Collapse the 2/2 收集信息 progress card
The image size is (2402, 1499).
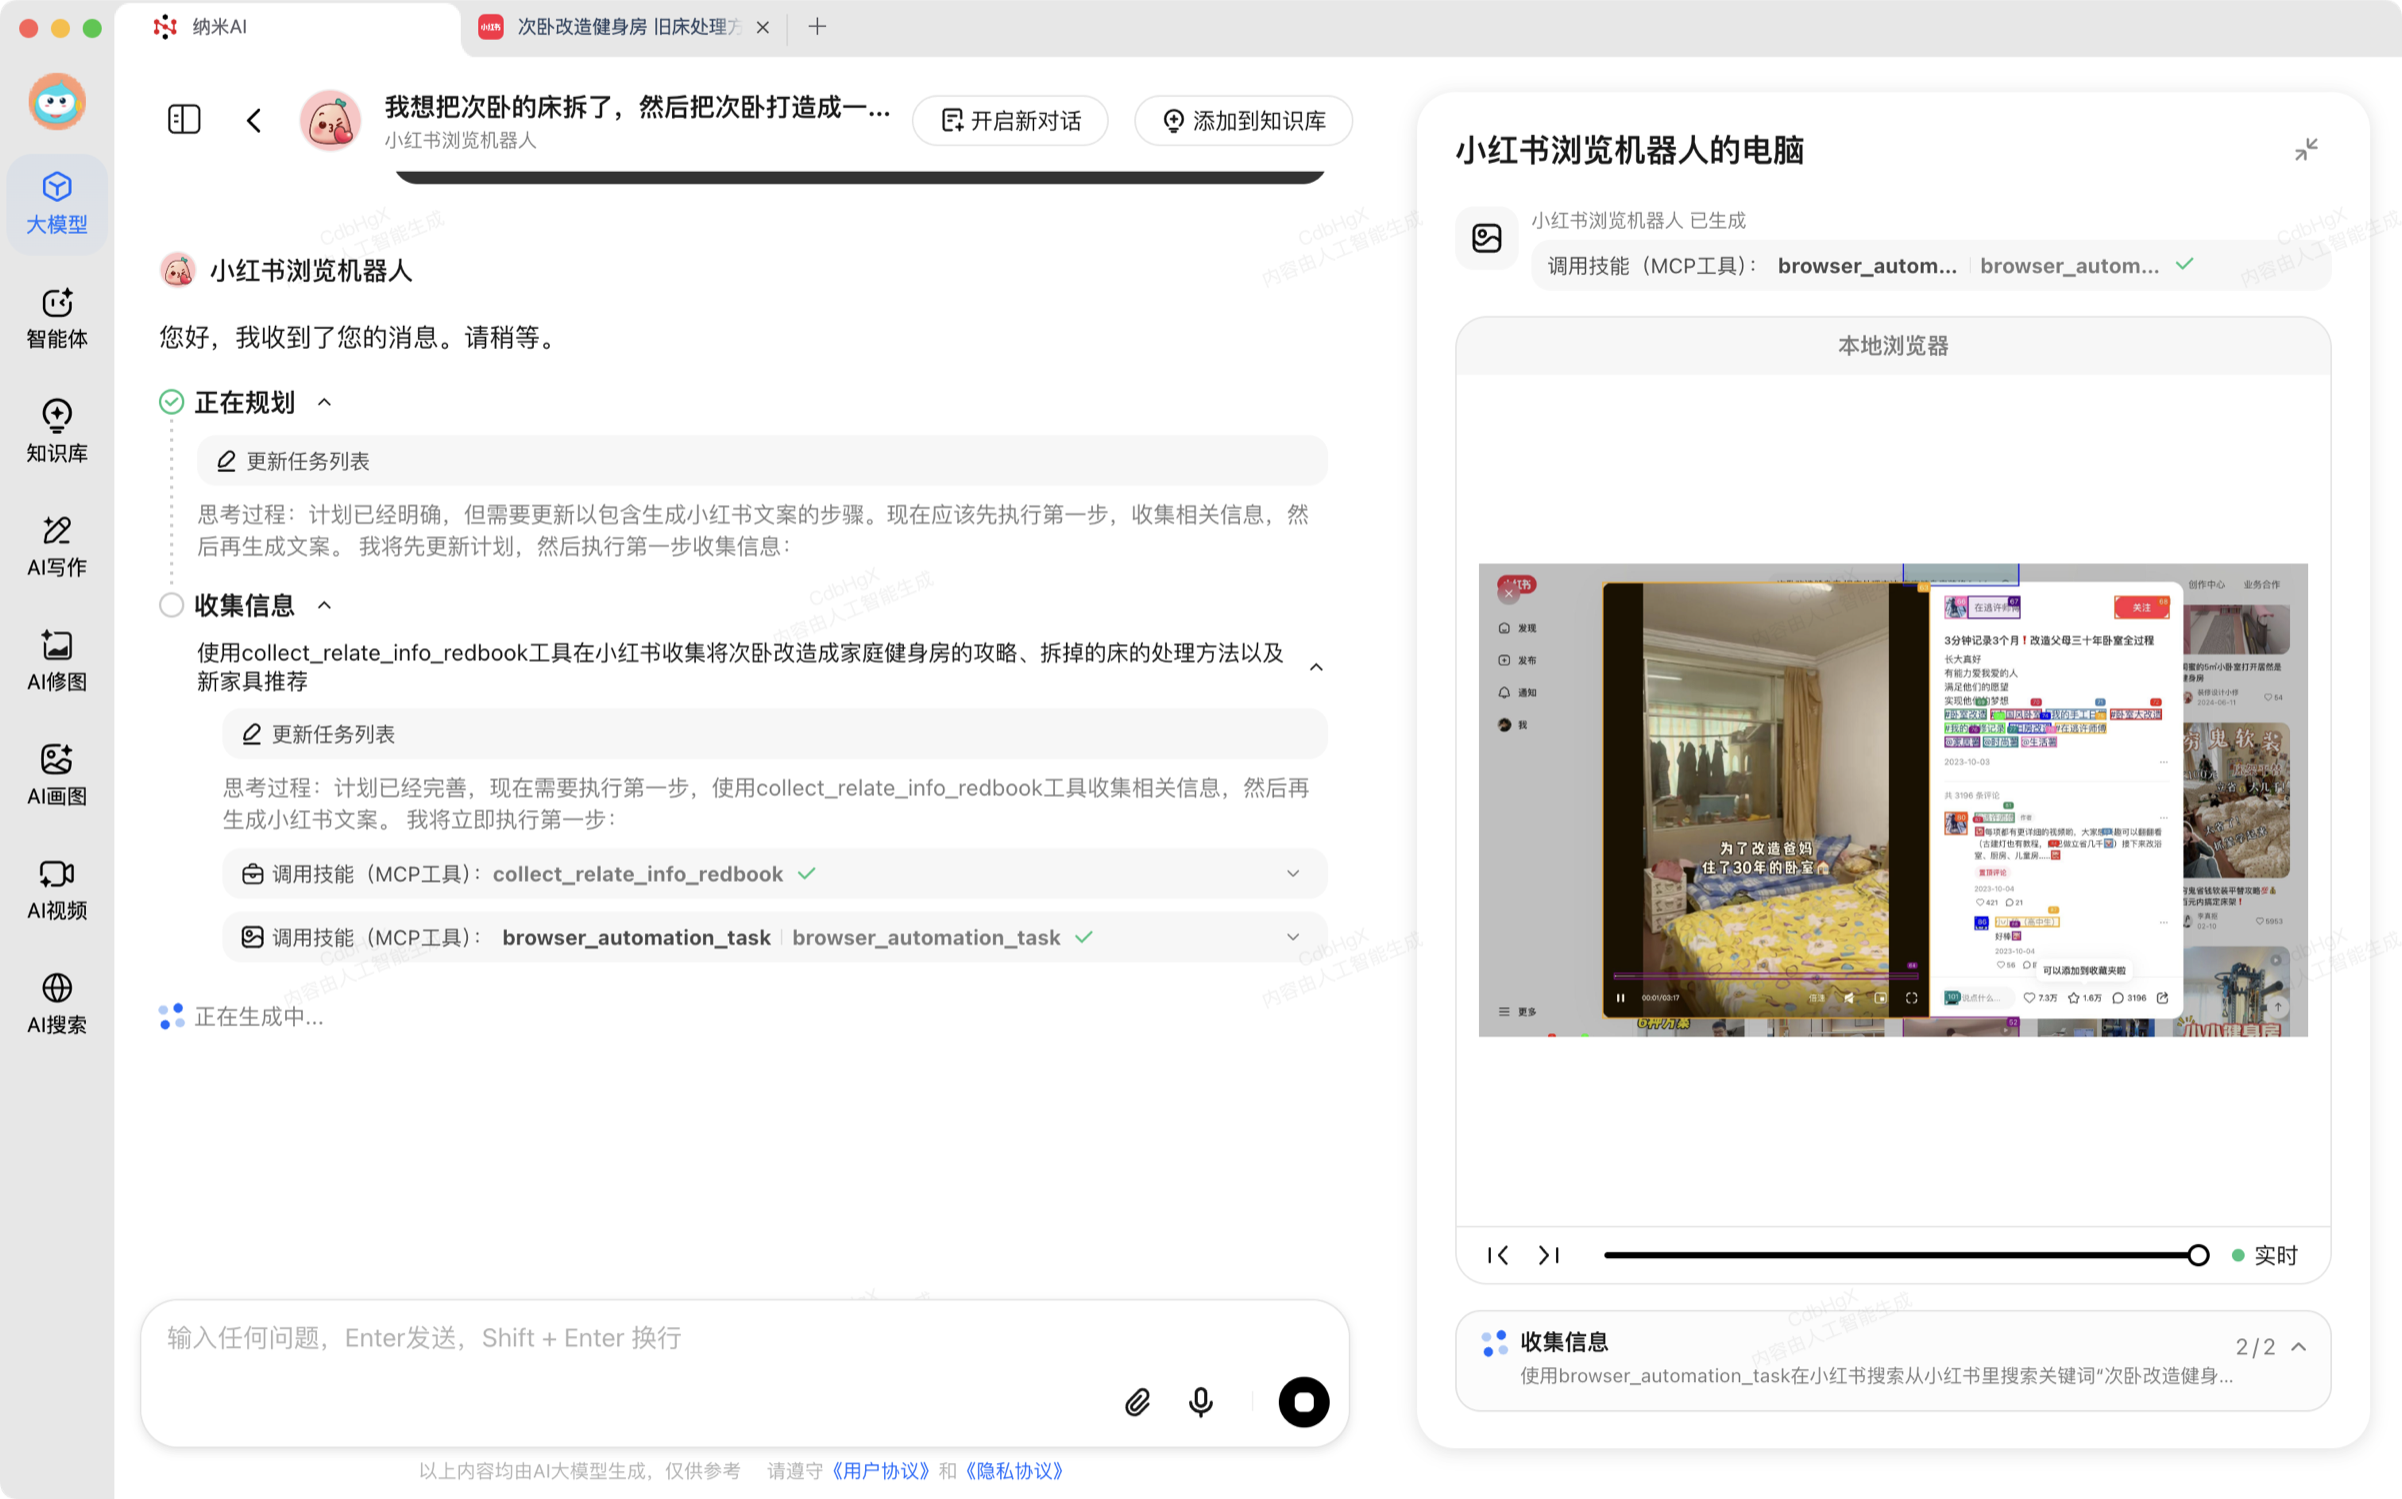pos(2299,1348)
